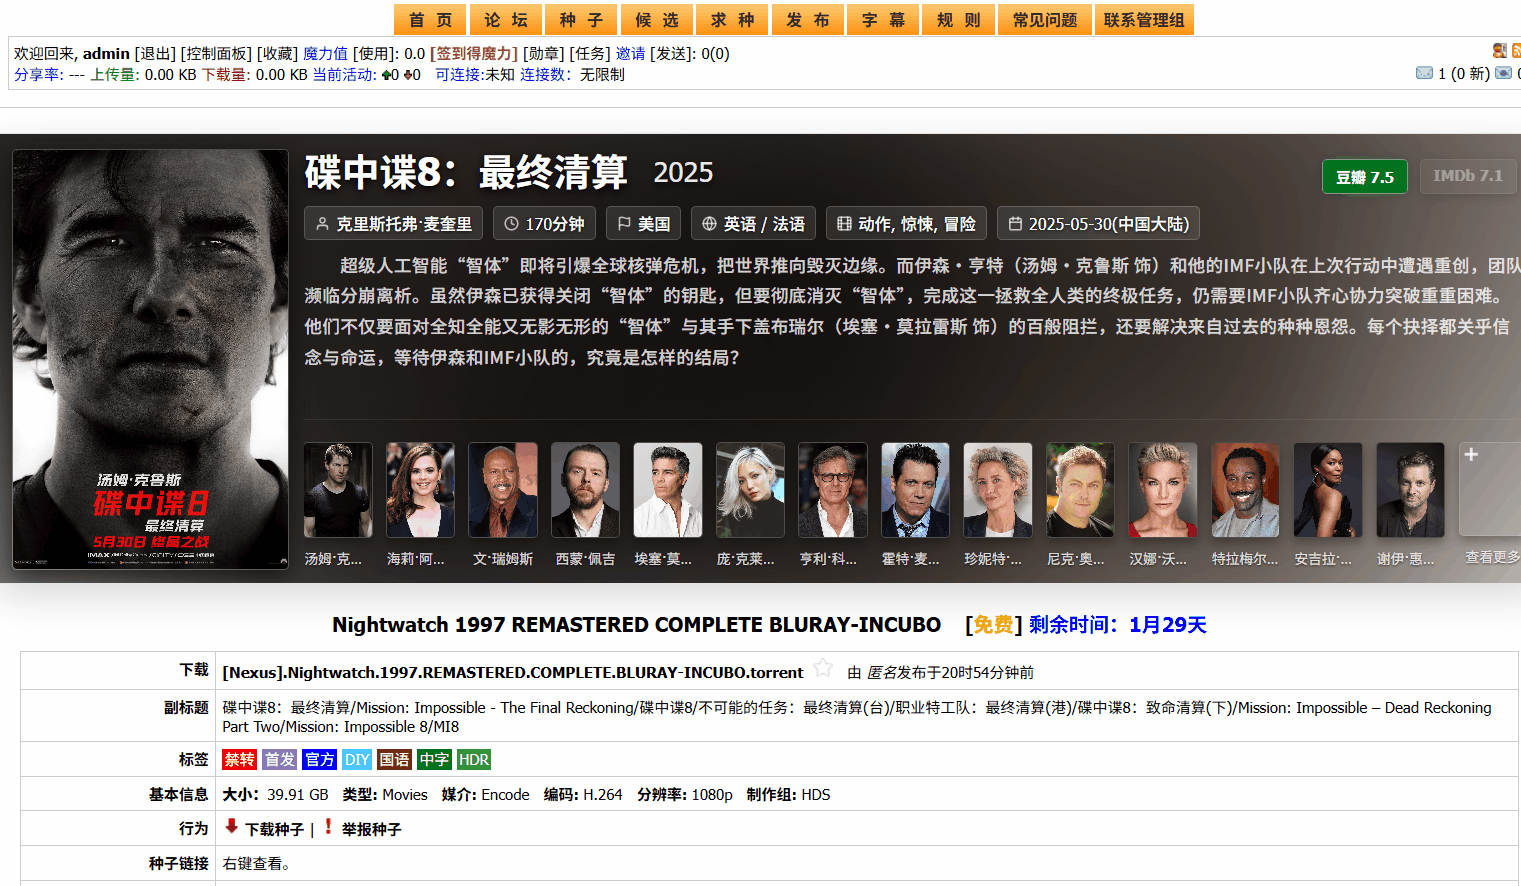
Task: Click 庞·克莱... cast photo
Action: tap(750, 490)
